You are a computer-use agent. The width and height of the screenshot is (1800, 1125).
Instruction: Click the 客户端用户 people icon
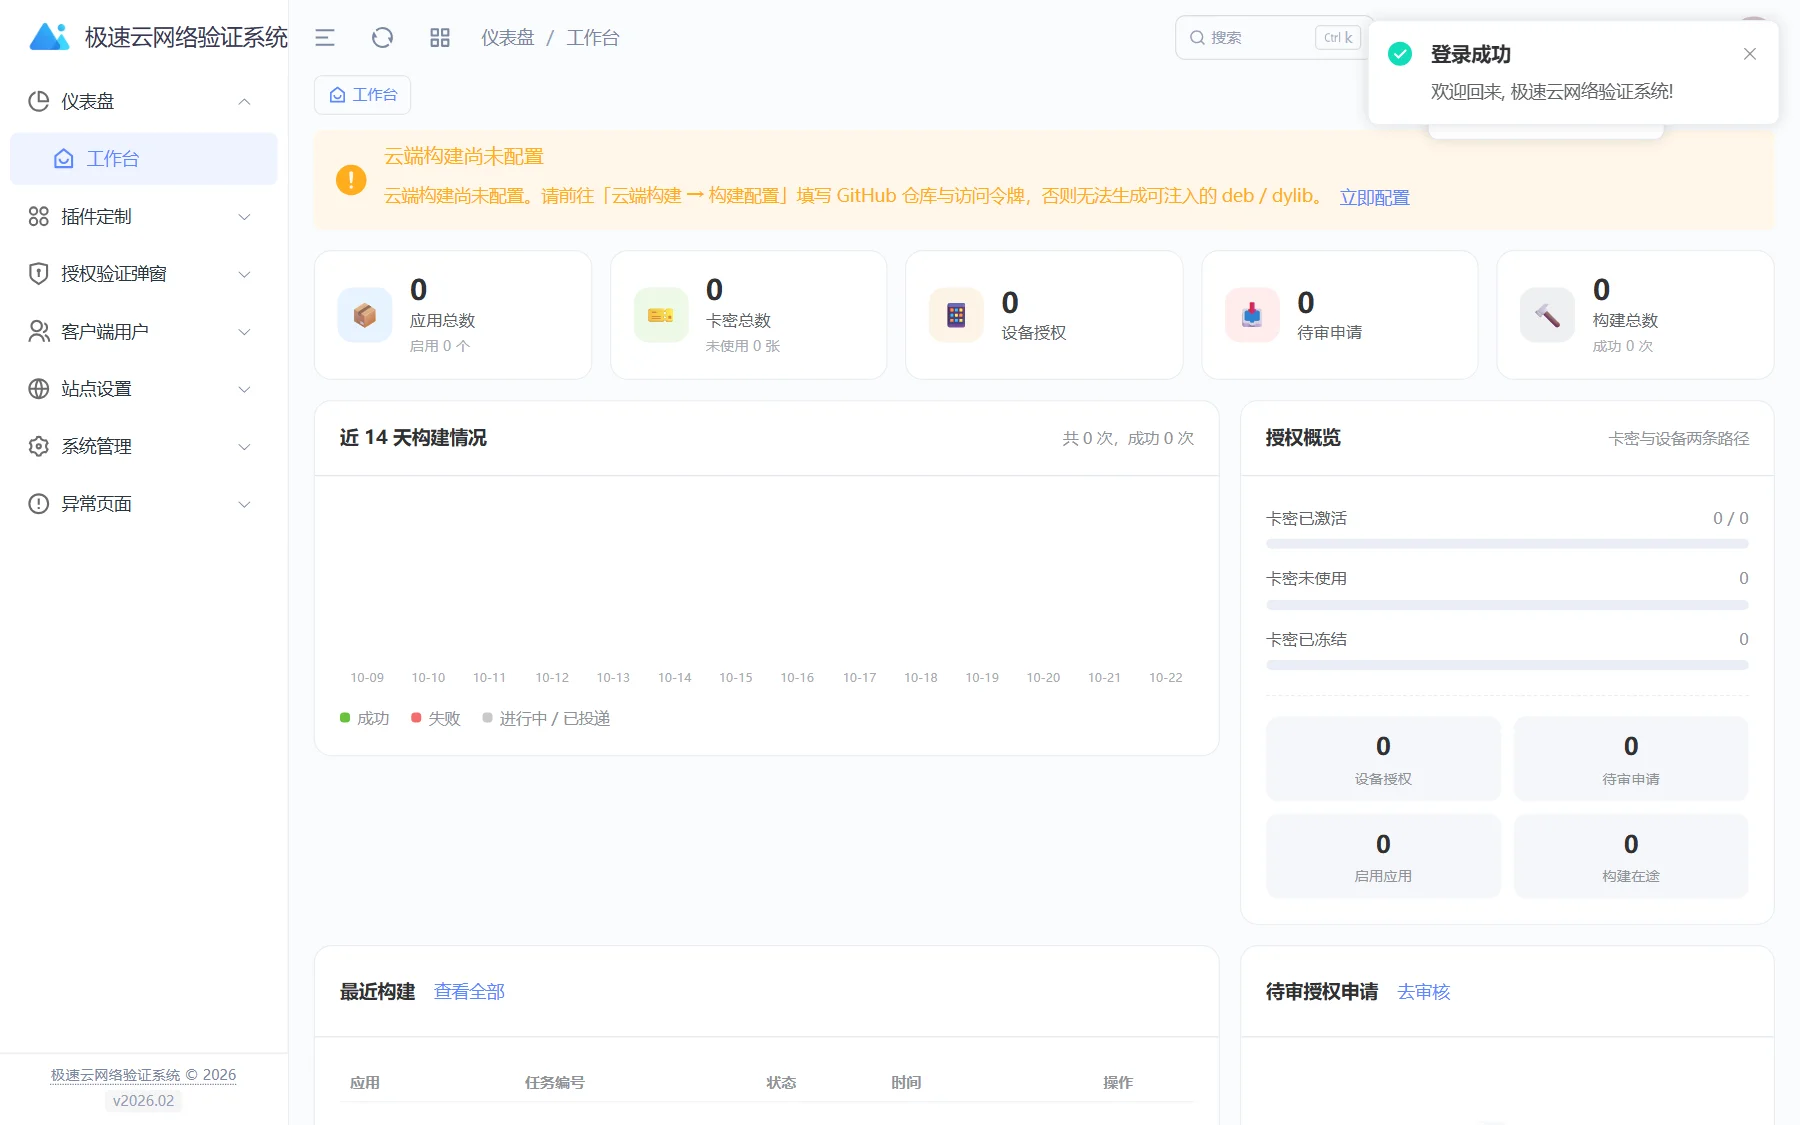point(39,331)
